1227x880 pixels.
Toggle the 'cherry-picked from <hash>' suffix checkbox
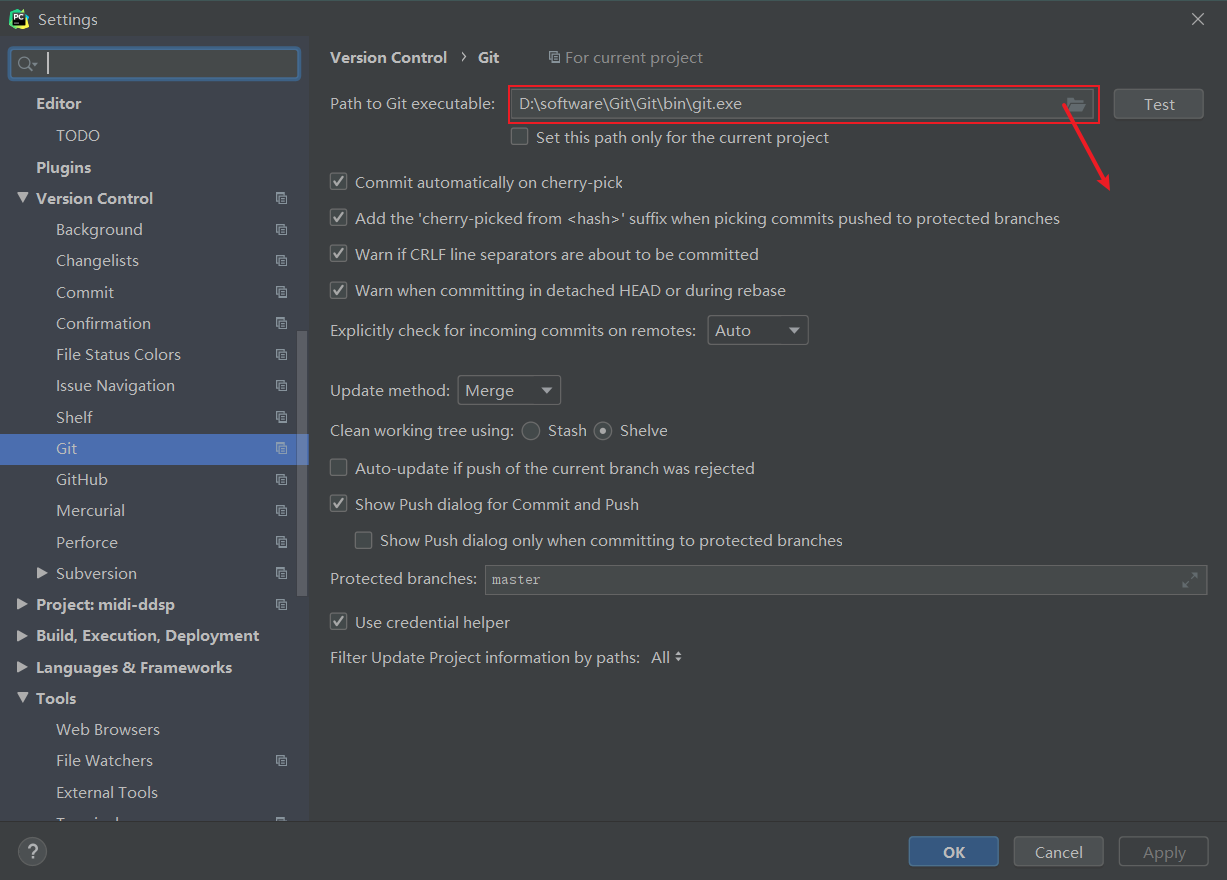[338, 218]
